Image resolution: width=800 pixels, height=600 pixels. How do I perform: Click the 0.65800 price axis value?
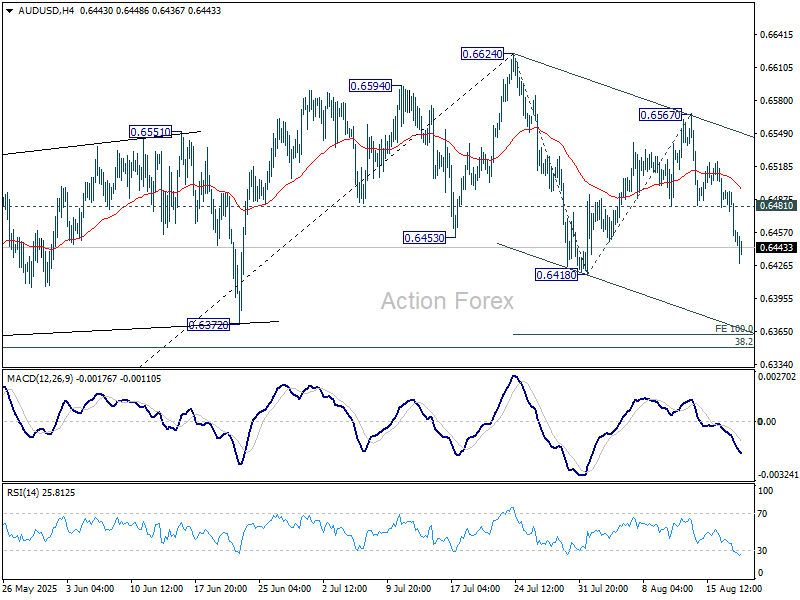click(777, 101)
